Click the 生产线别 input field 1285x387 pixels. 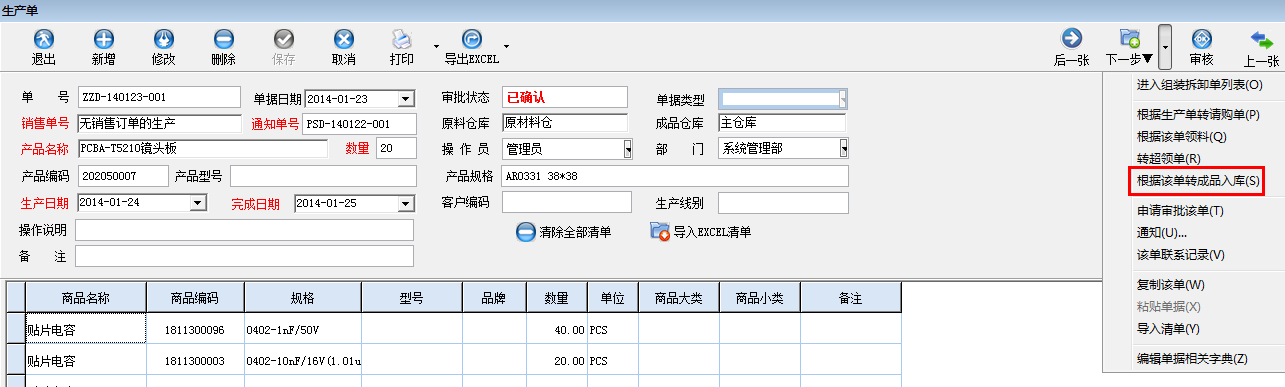tap(783, 203)
